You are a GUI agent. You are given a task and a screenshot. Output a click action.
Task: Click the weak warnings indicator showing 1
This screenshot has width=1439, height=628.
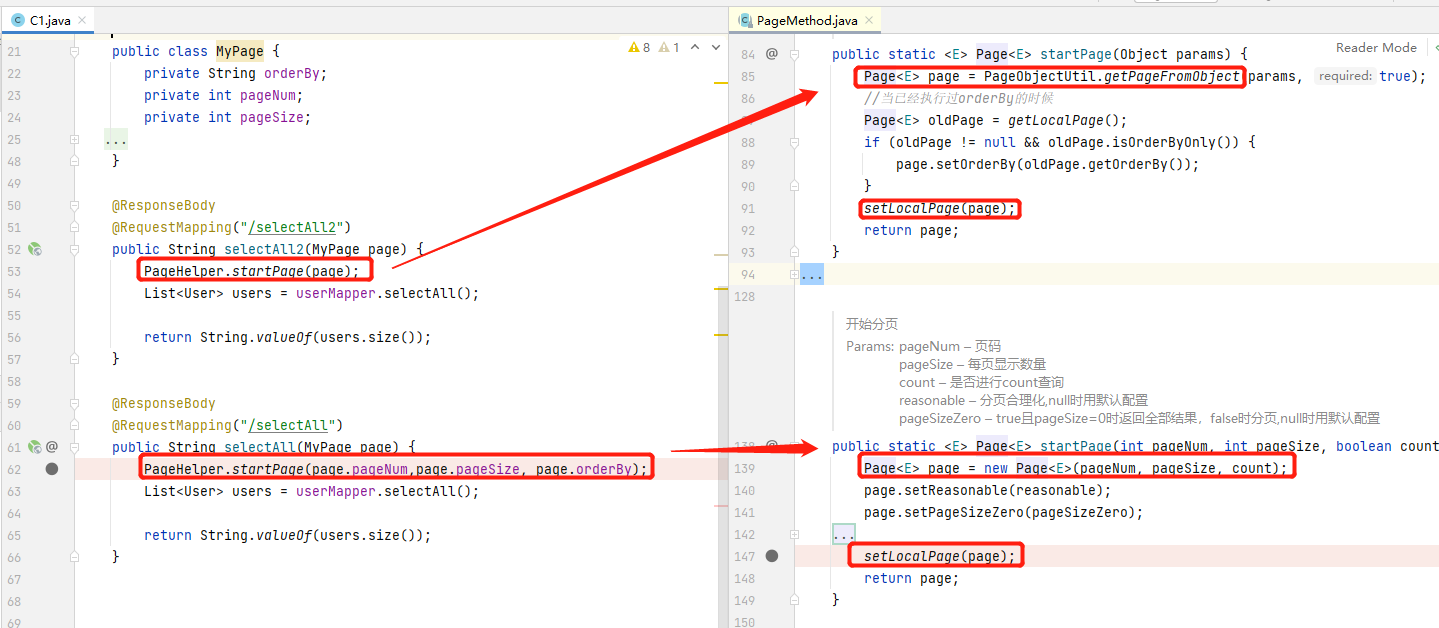pyautogui.click(x=670, y=47)
